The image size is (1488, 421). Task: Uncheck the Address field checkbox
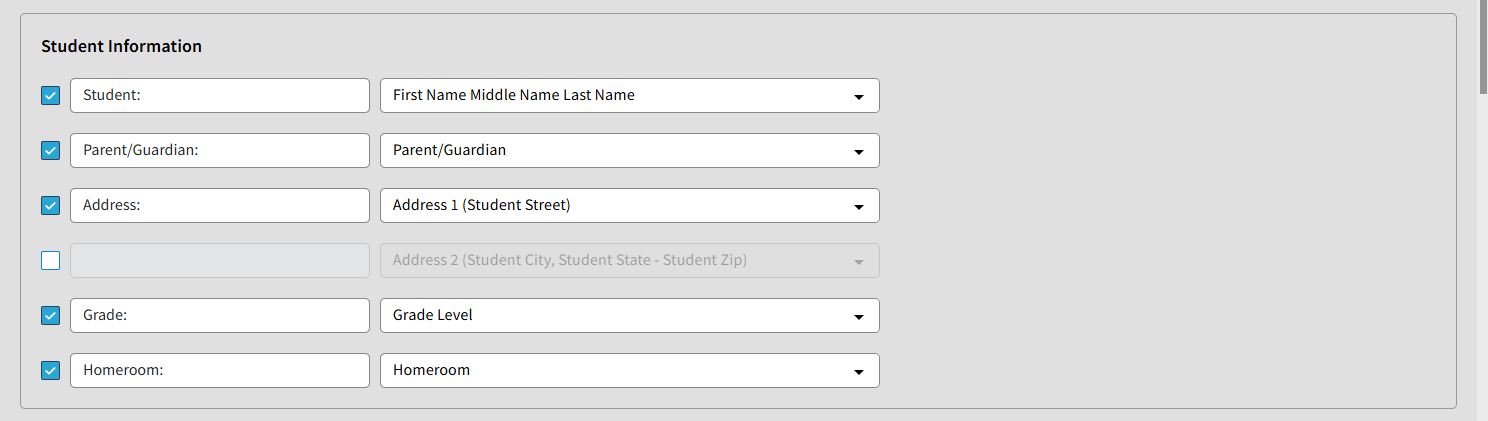(50, 206)
